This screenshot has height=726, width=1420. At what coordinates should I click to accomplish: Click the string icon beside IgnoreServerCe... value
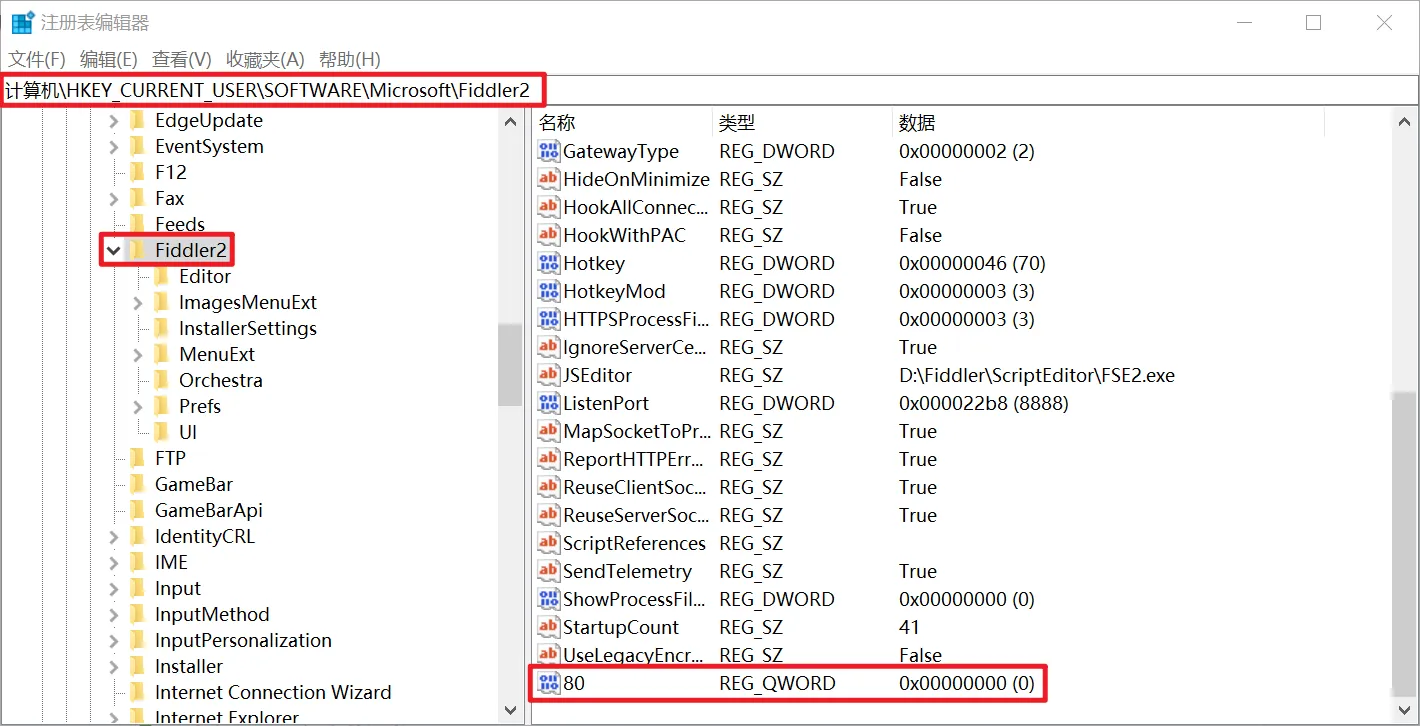[548, 347]
